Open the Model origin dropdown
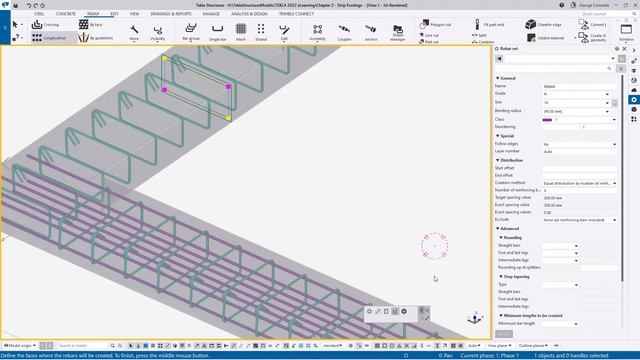The image size is (640, 360). [20, 346]
